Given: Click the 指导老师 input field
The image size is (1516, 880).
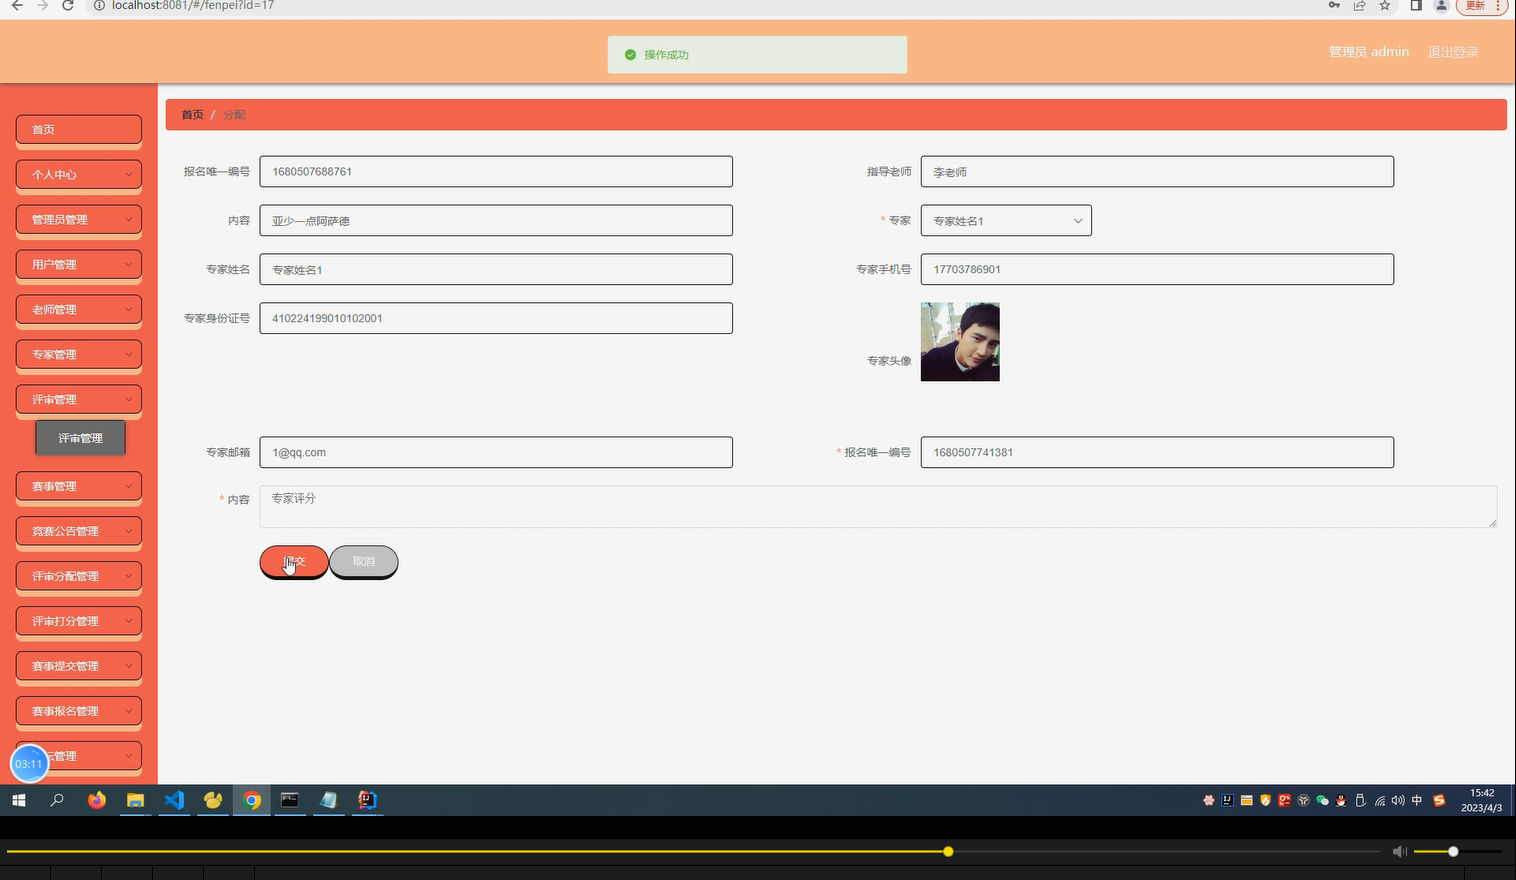Looking at the screenshot, I should 1157,171.
